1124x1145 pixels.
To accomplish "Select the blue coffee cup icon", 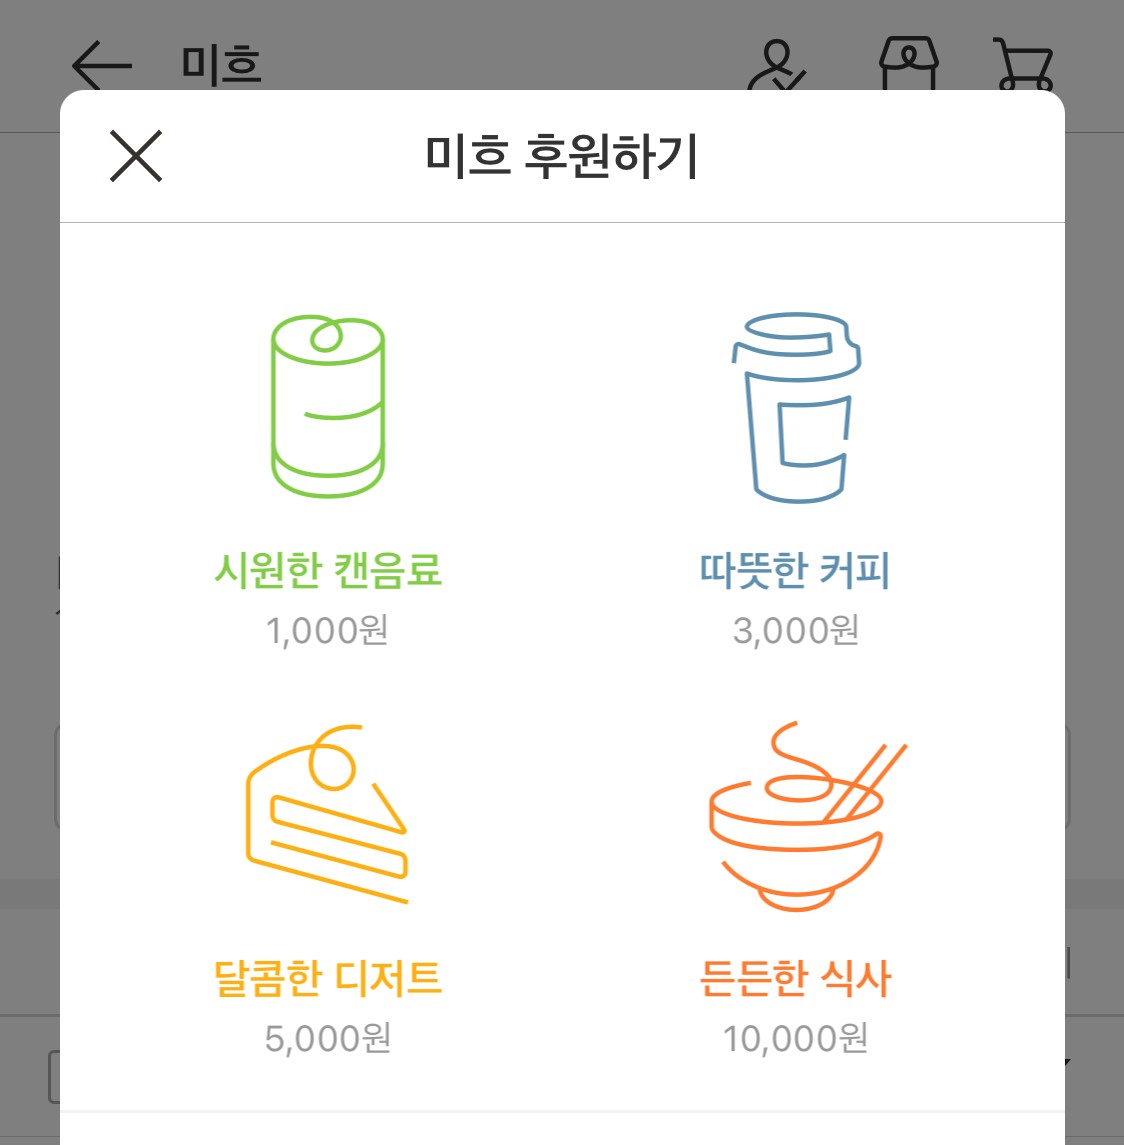I will tap(796, 407).
